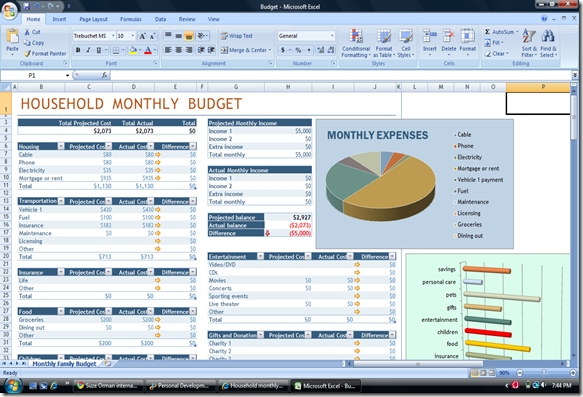Apply Bold formatting
Screen dimensions: 583x397
pos(78,50)
